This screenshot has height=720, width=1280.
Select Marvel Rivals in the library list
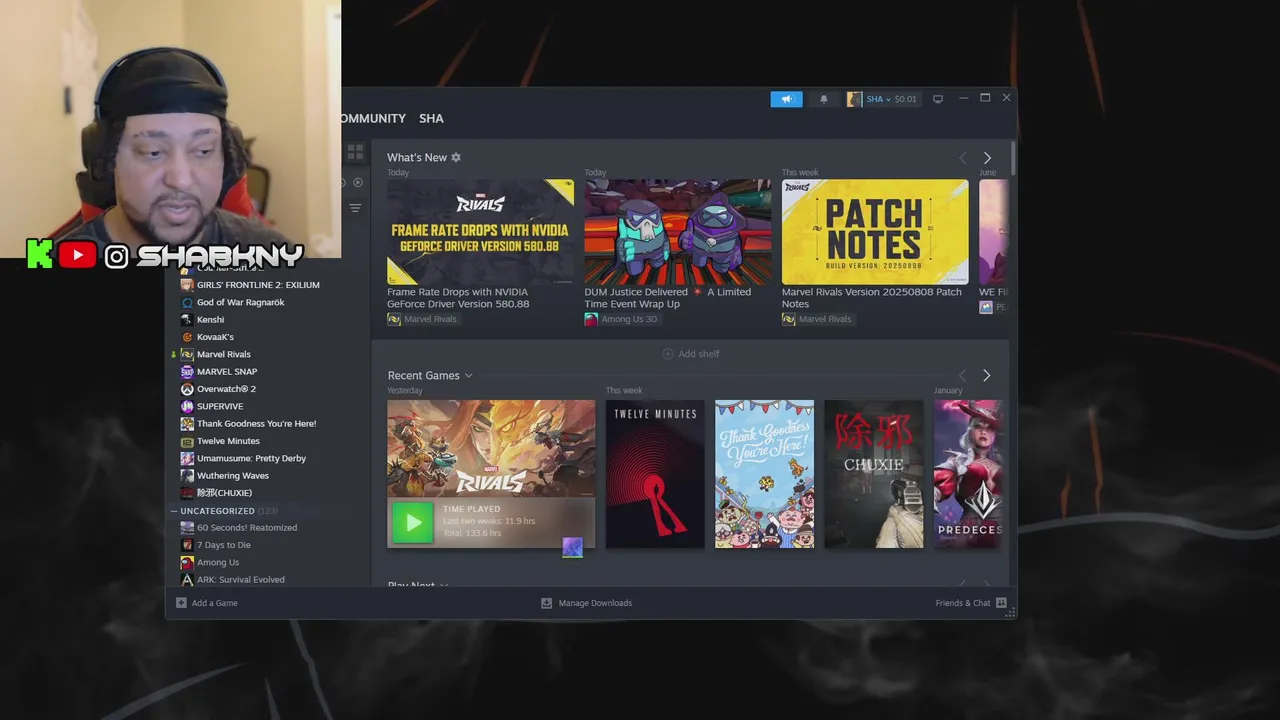[224, 354]
